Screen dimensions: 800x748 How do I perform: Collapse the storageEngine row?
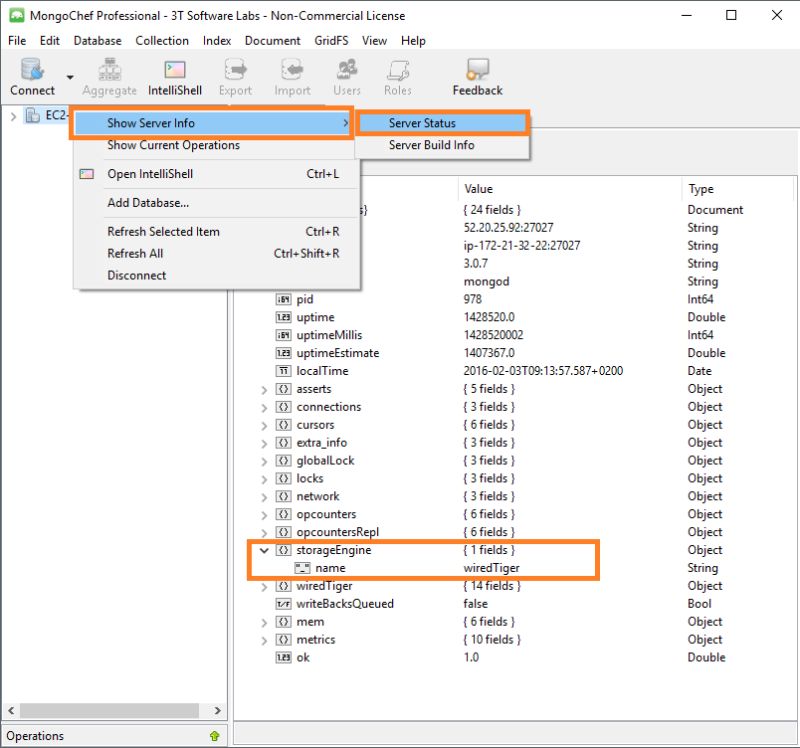coord(264,551)
